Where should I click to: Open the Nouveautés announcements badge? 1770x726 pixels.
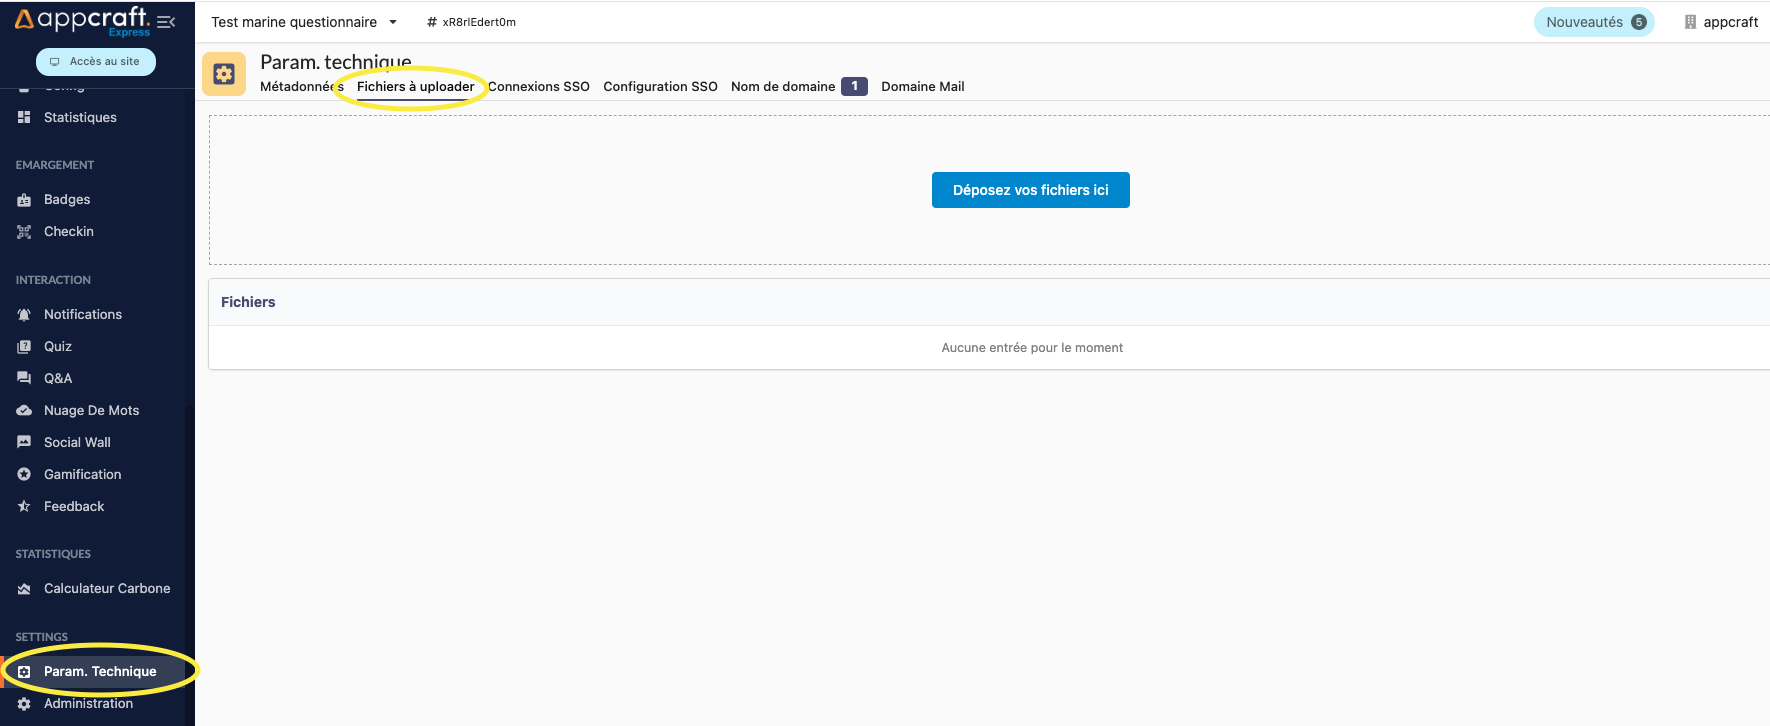pyautogui.click(x=1594, y=22)
